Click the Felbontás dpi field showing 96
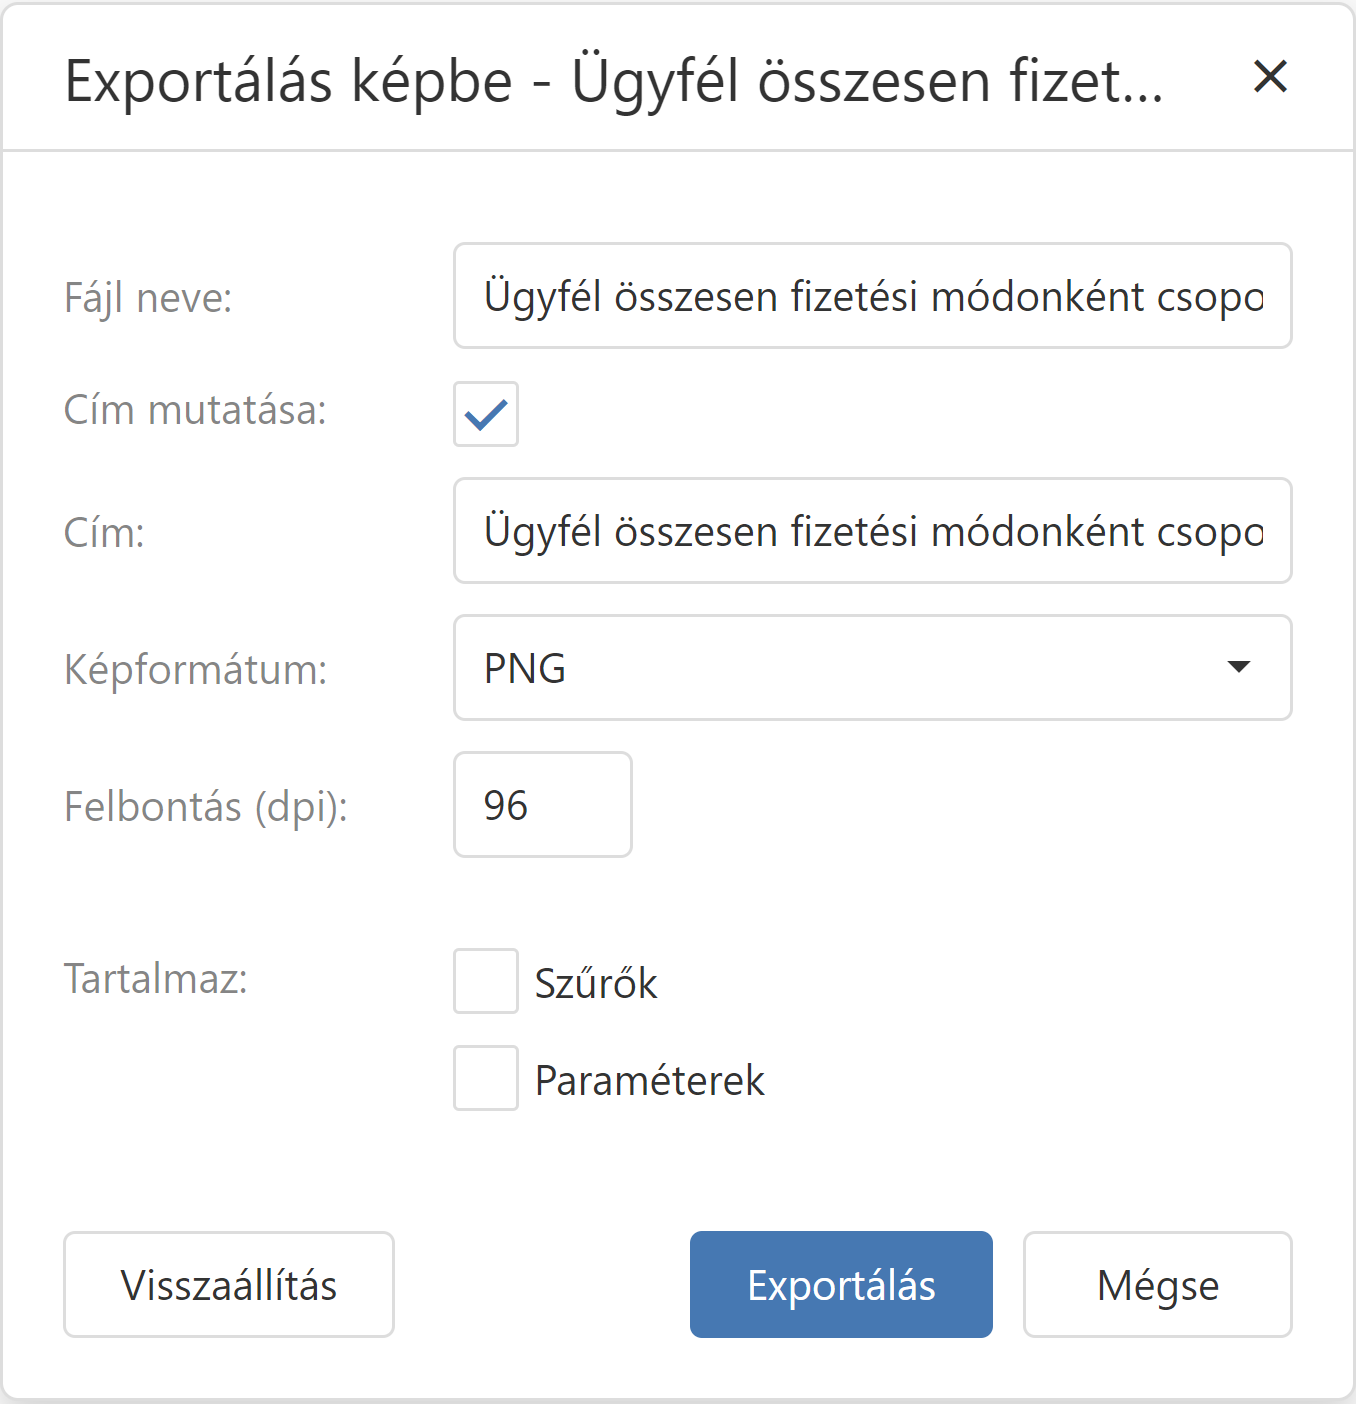Viewport: 1356px width, 1404px height. point(542,805)
